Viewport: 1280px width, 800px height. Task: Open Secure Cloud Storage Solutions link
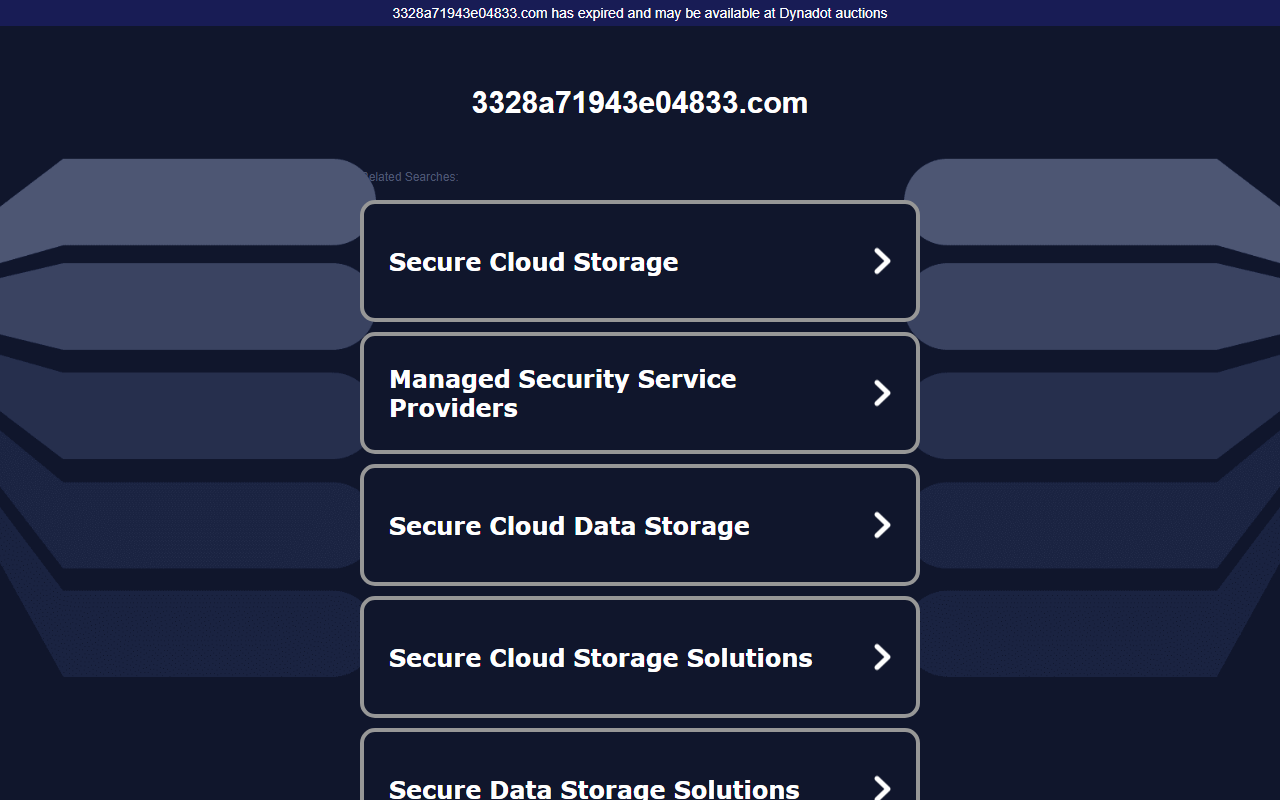639,657
